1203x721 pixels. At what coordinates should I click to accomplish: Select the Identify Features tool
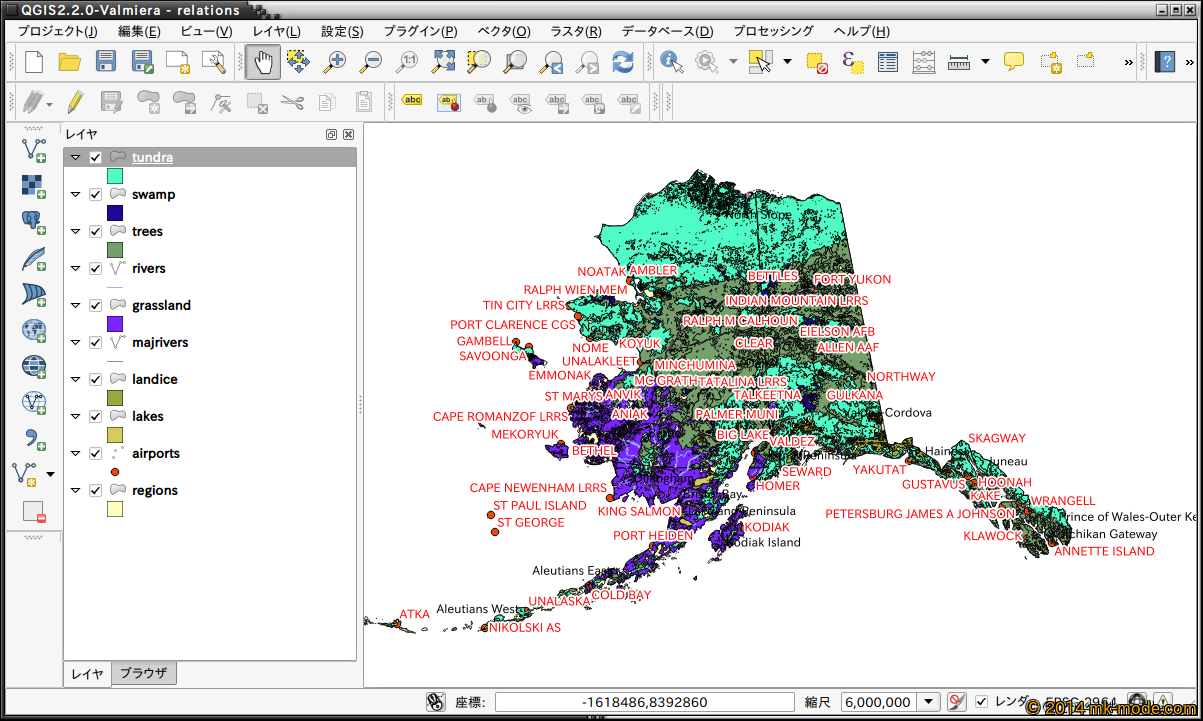671,62
